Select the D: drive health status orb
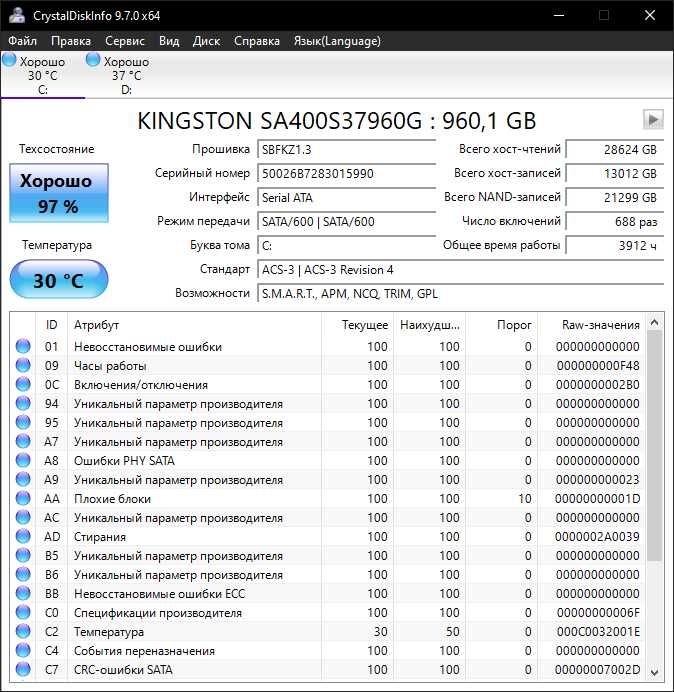Screen dimensions: 674x692 click(93, 60)
